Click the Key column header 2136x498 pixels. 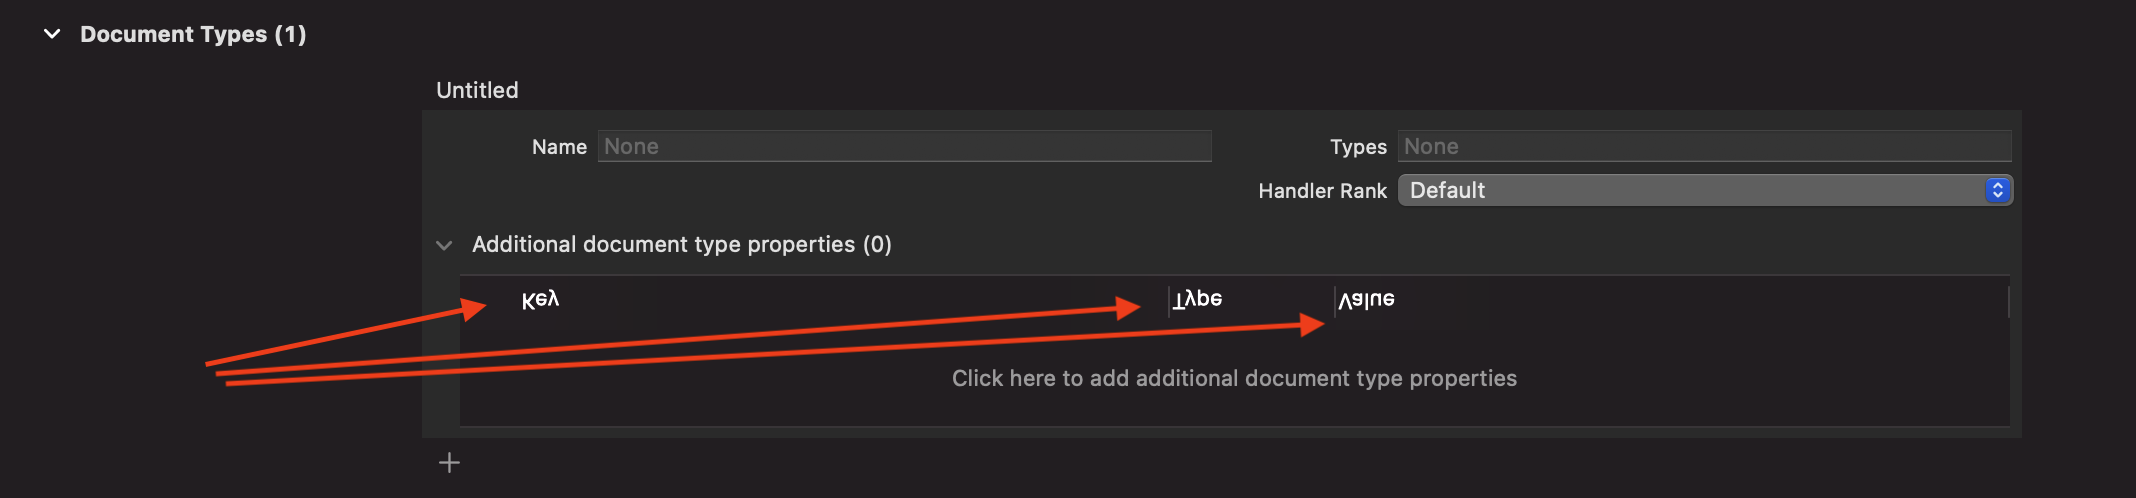tap(540, 300)
